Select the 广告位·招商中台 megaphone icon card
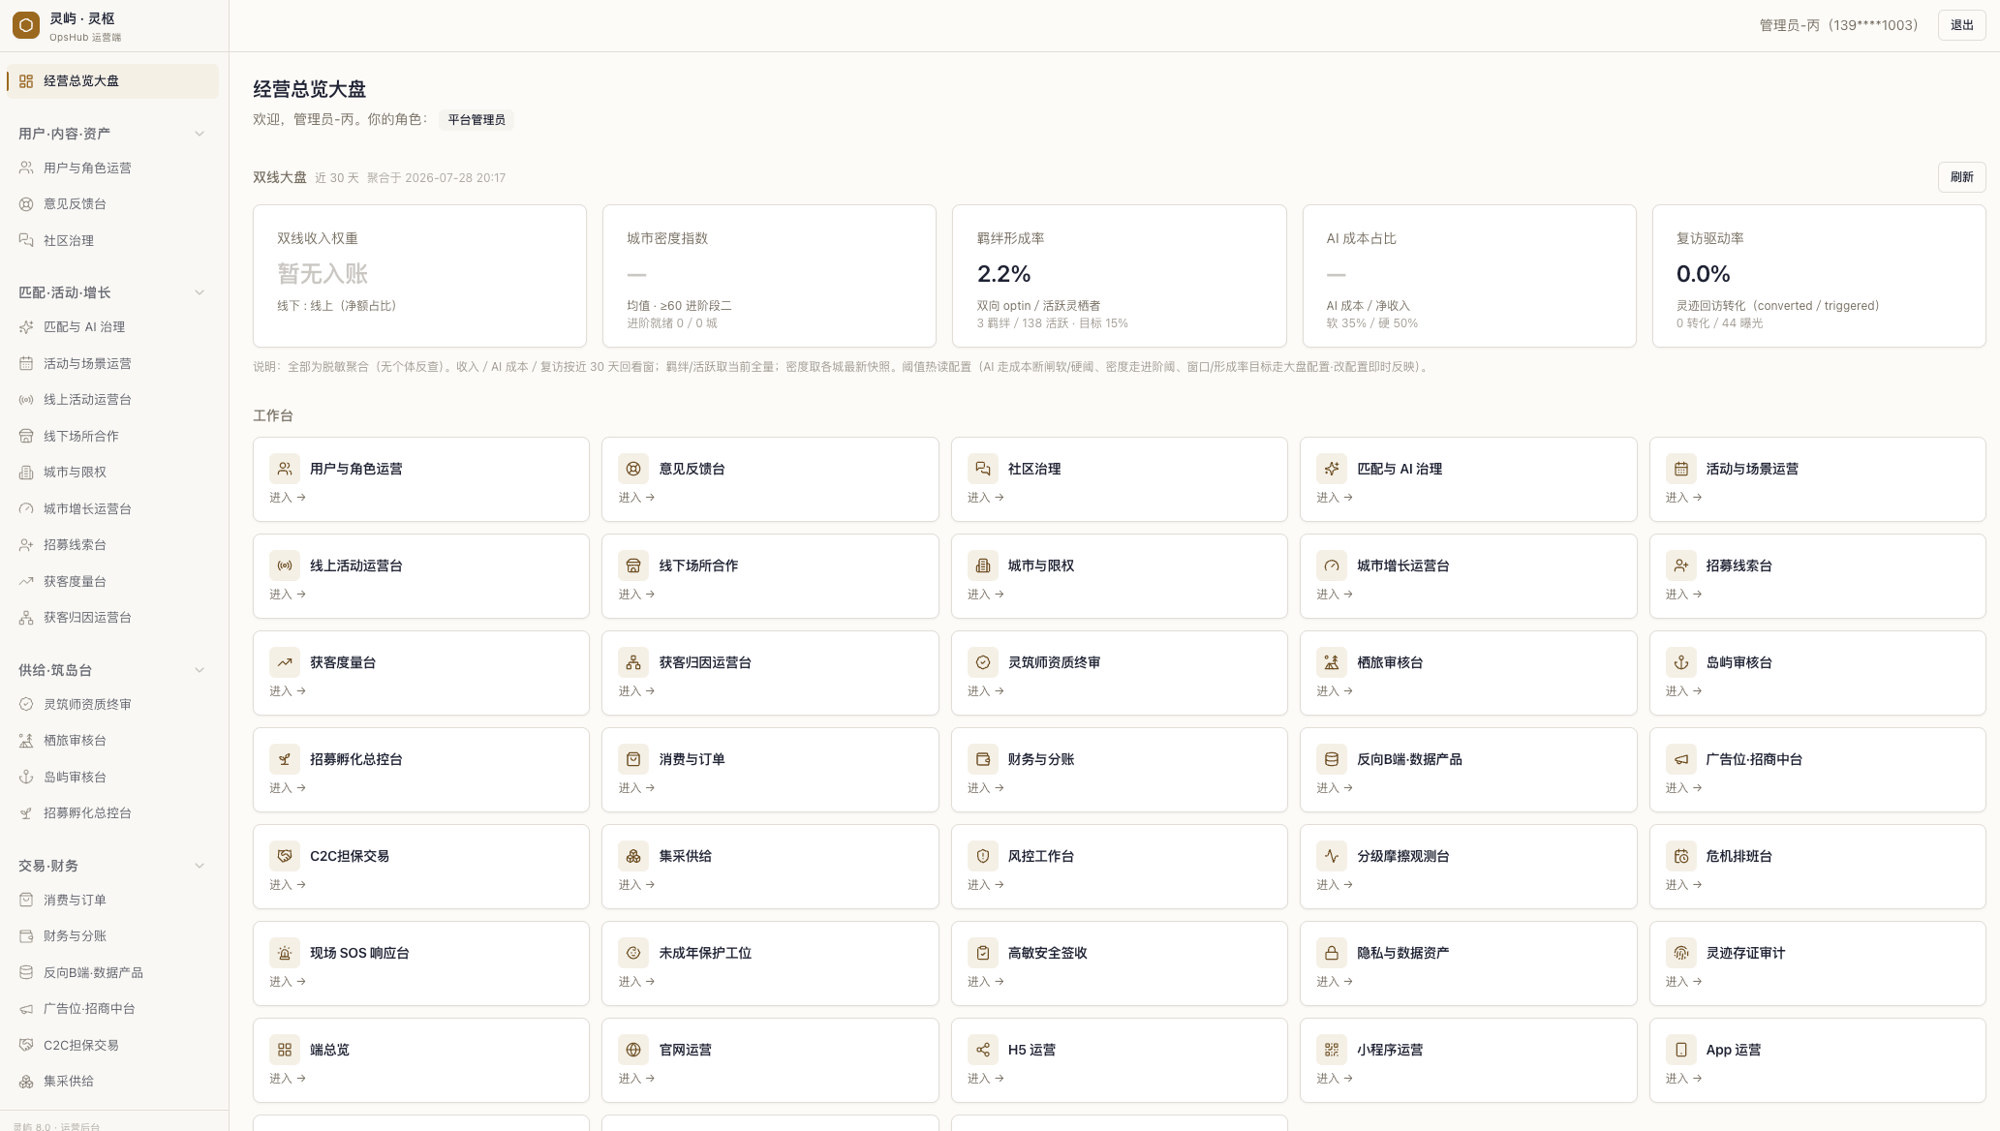Viewport: 2000px width, 1131px height. (x=1817, y=770)
